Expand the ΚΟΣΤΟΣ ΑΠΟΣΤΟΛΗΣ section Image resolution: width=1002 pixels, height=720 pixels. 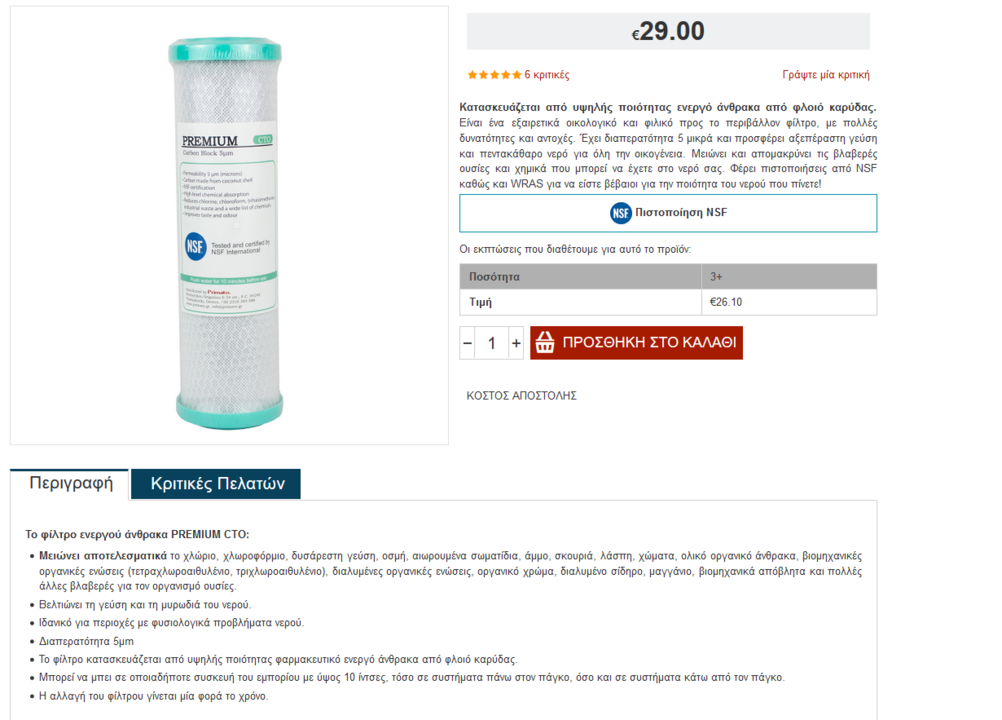[521, 395]
